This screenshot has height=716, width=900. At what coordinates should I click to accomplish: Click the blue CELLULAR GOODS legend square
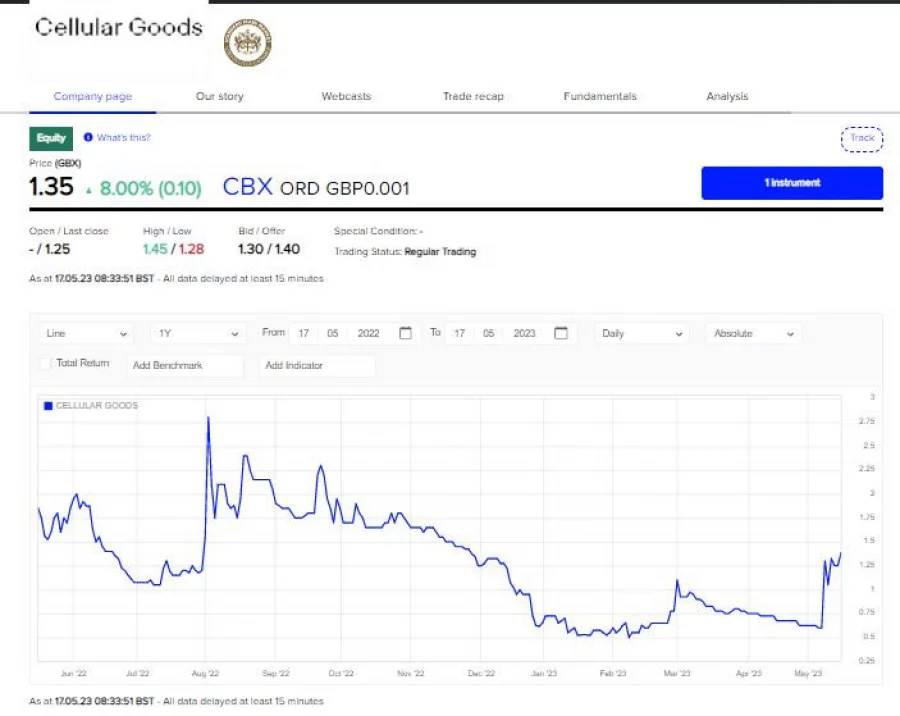point(46,405)
